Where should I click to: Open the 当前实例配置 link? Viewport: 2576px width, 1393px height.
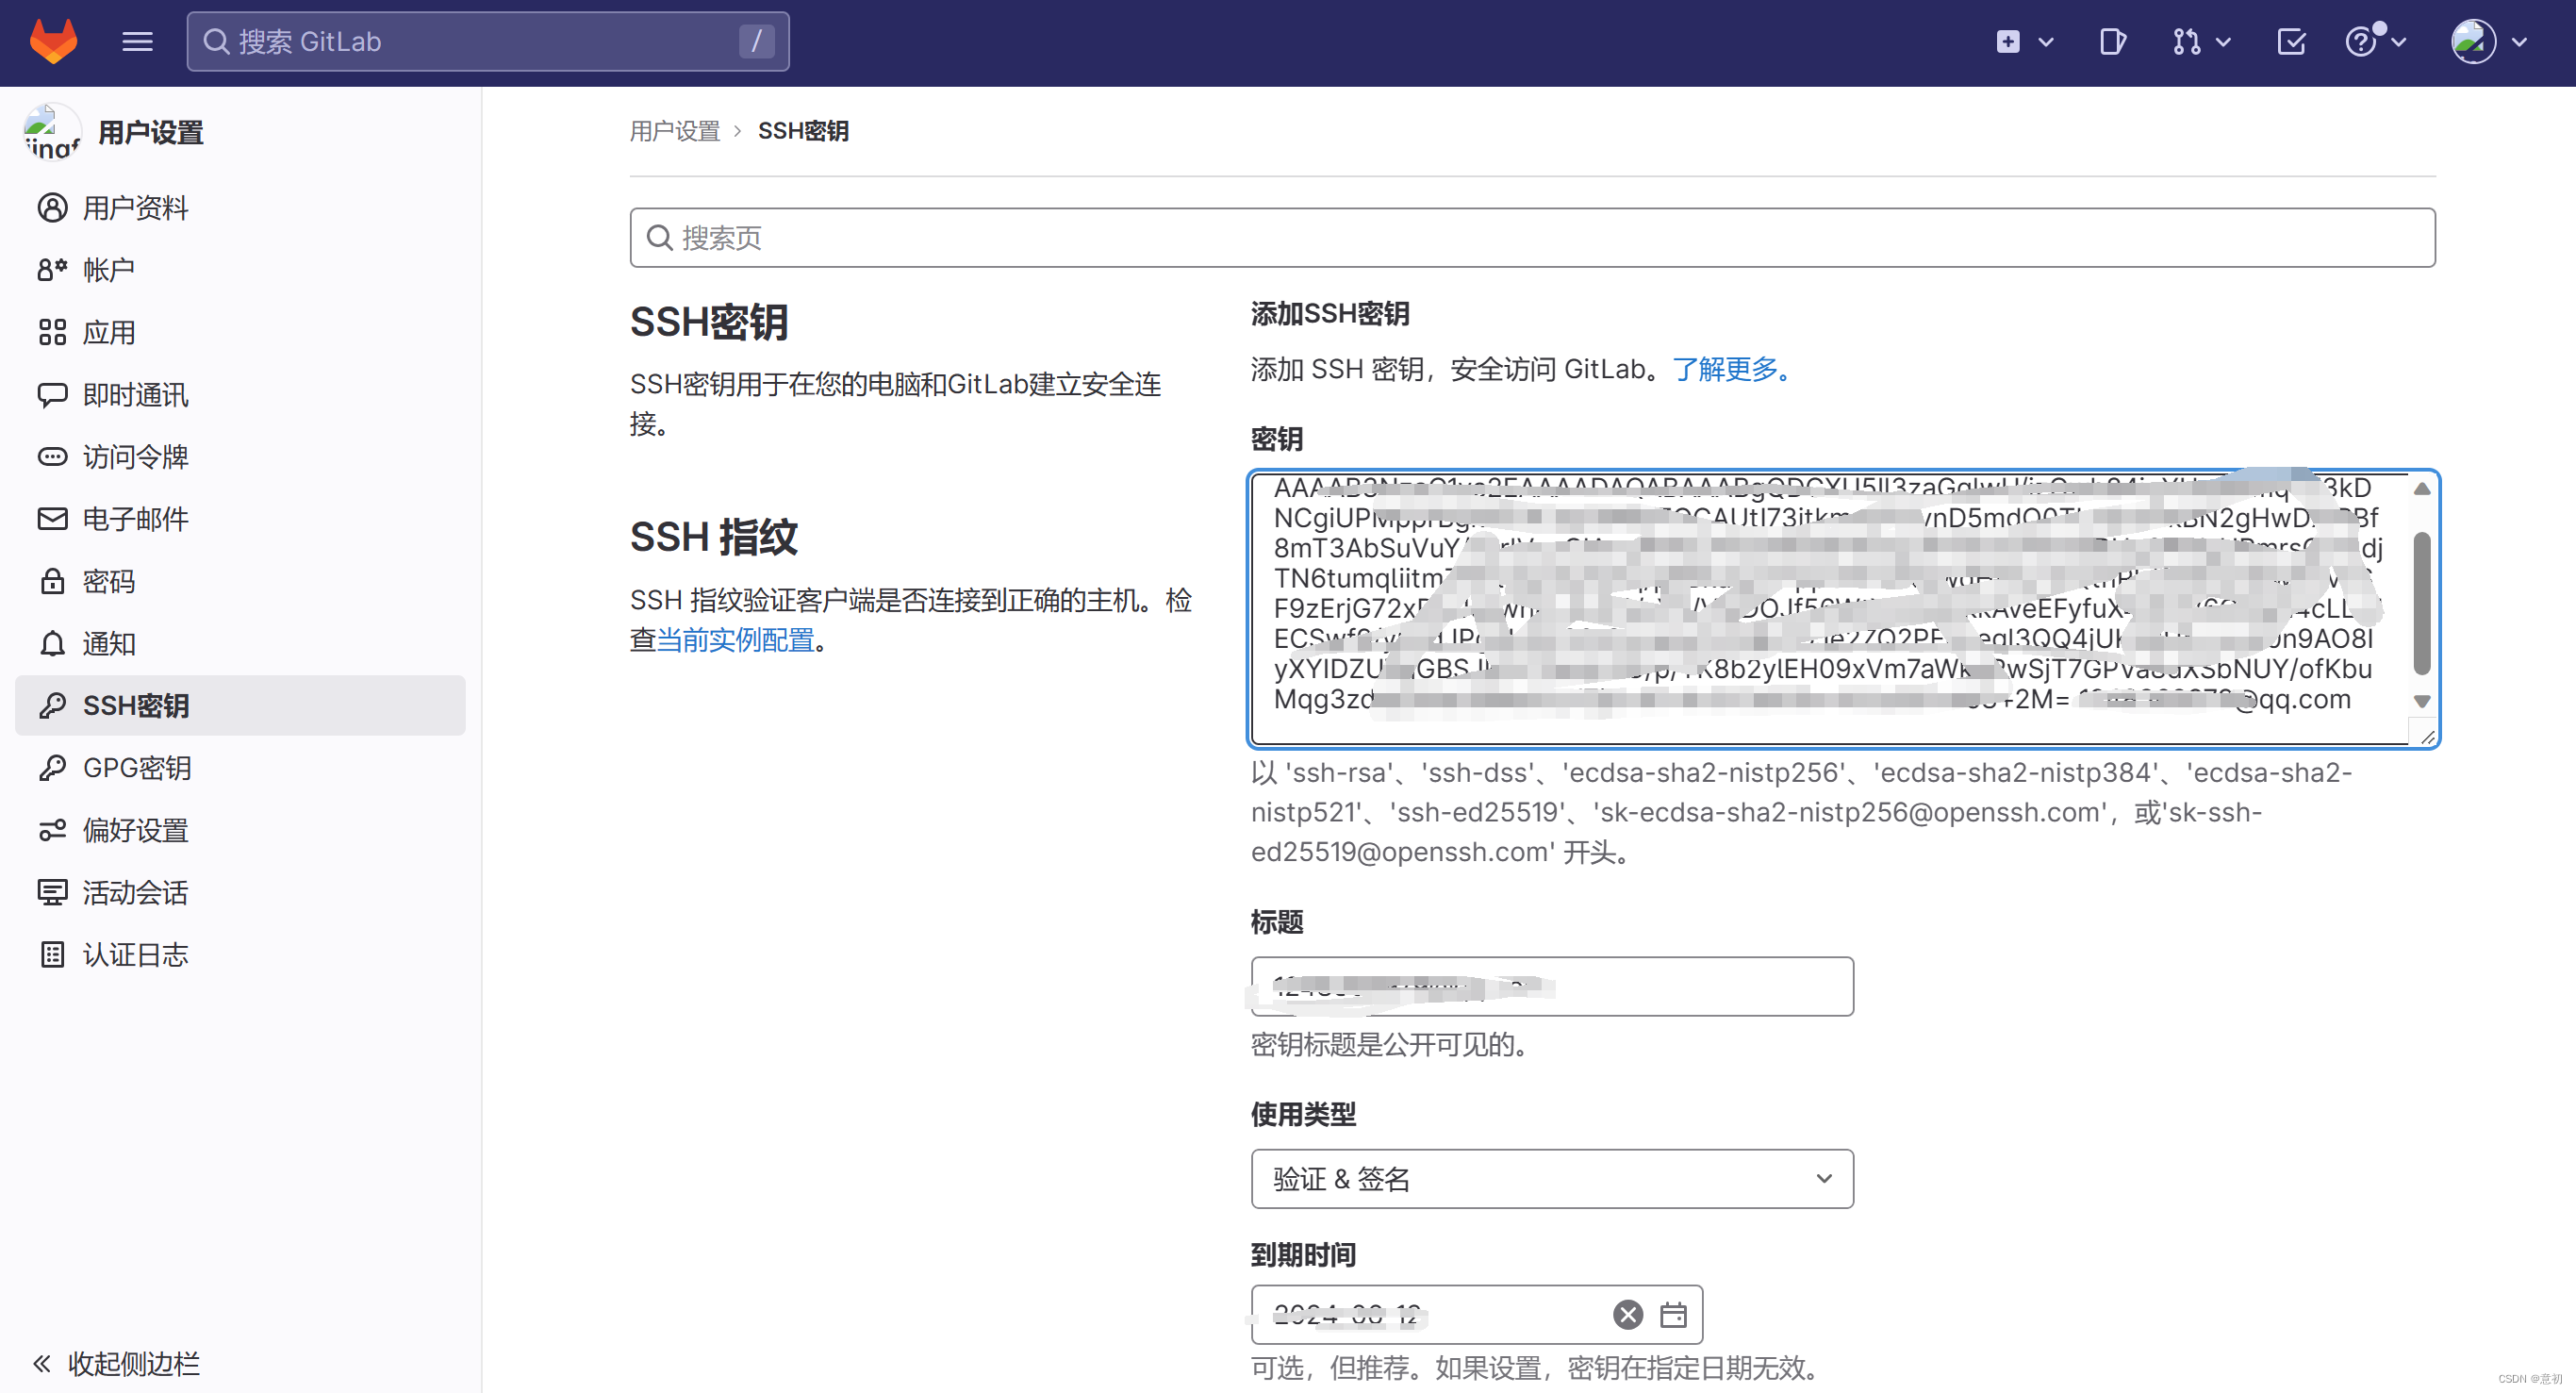pos(735,640)
